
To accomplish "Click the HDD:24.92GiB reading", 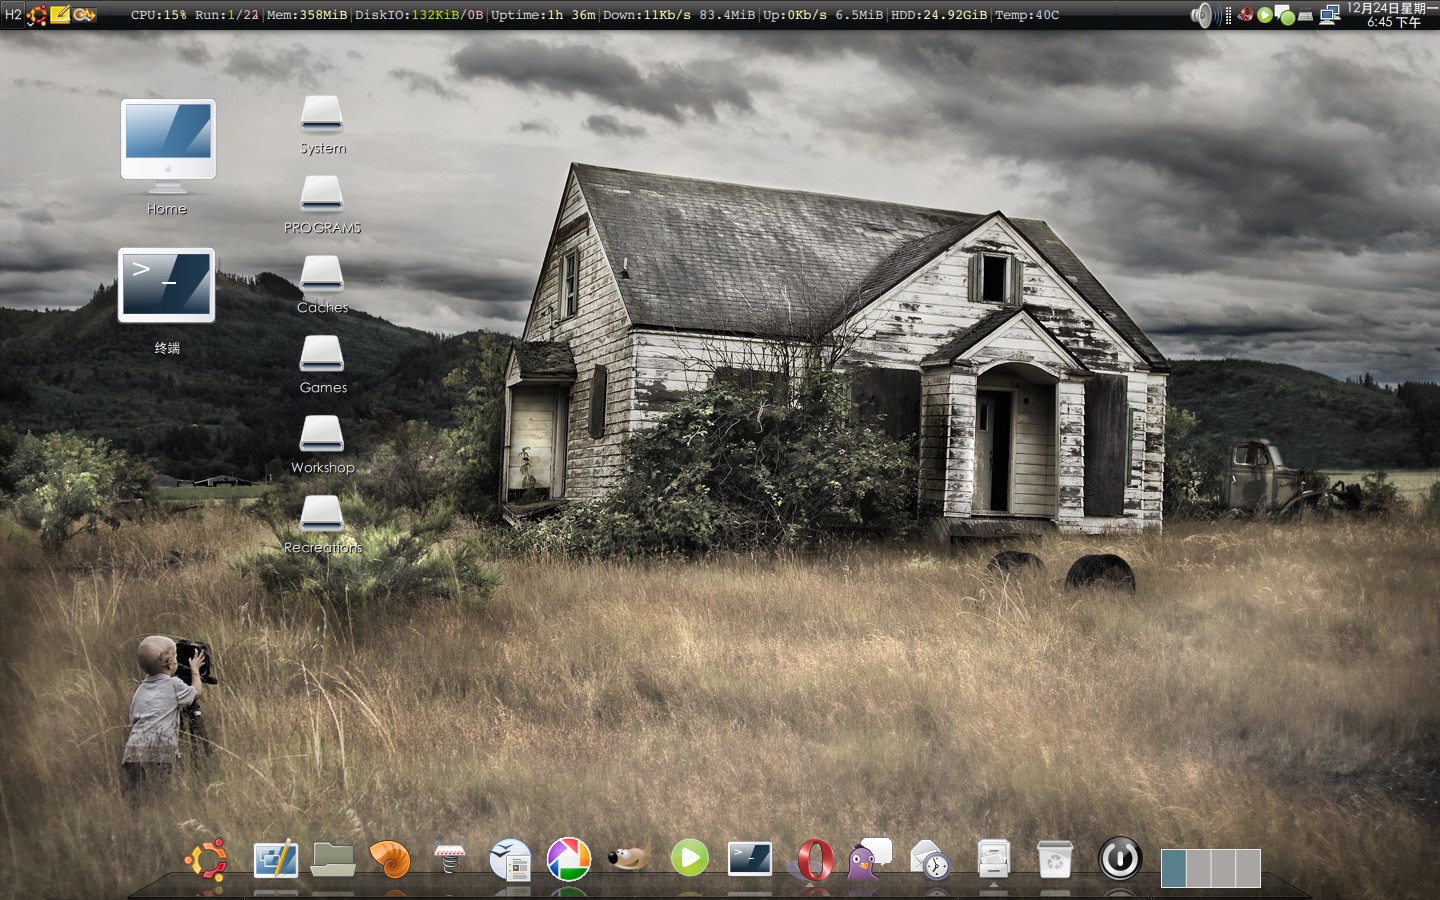I will click(x=939, y=15).
